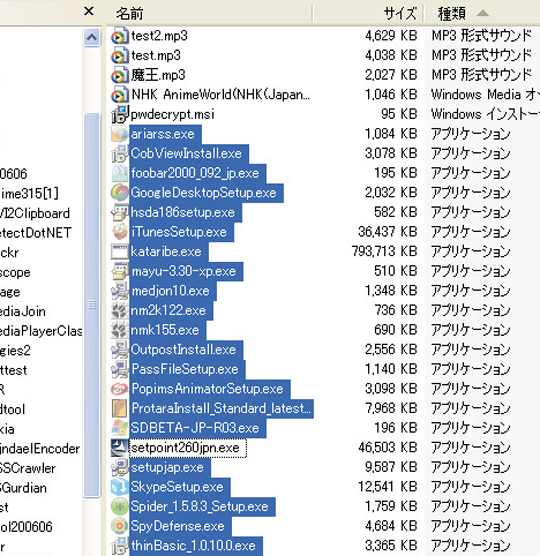The image size is (540, 556).
Task: Select the DetectDotNET tree folder
Action: pyautogui.click(x=35, y=233)
